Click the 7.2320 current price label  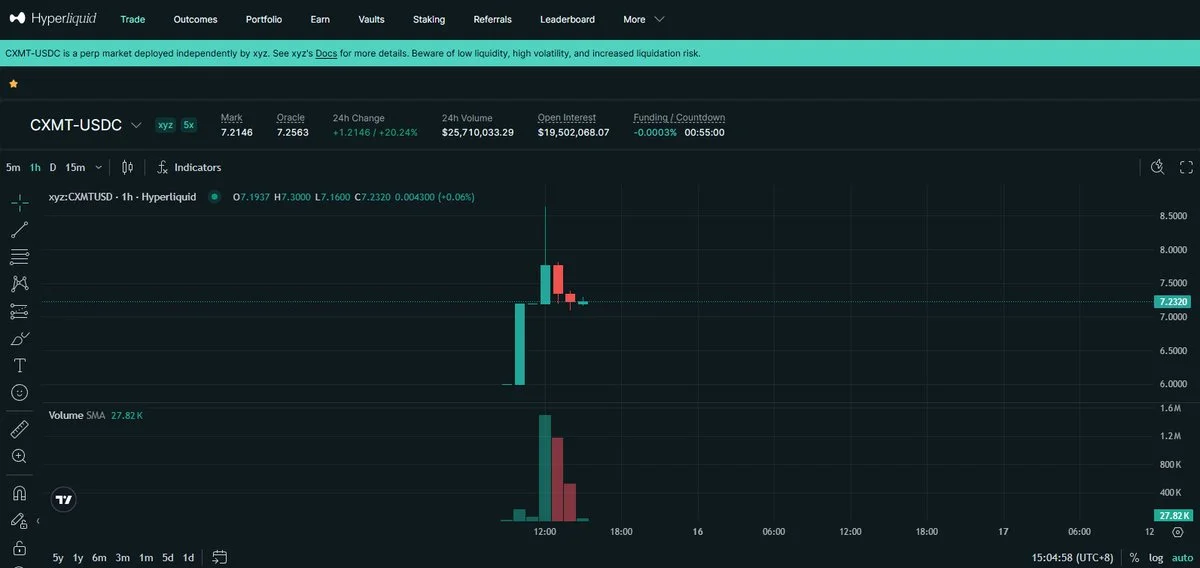(x=1173, y=301)
